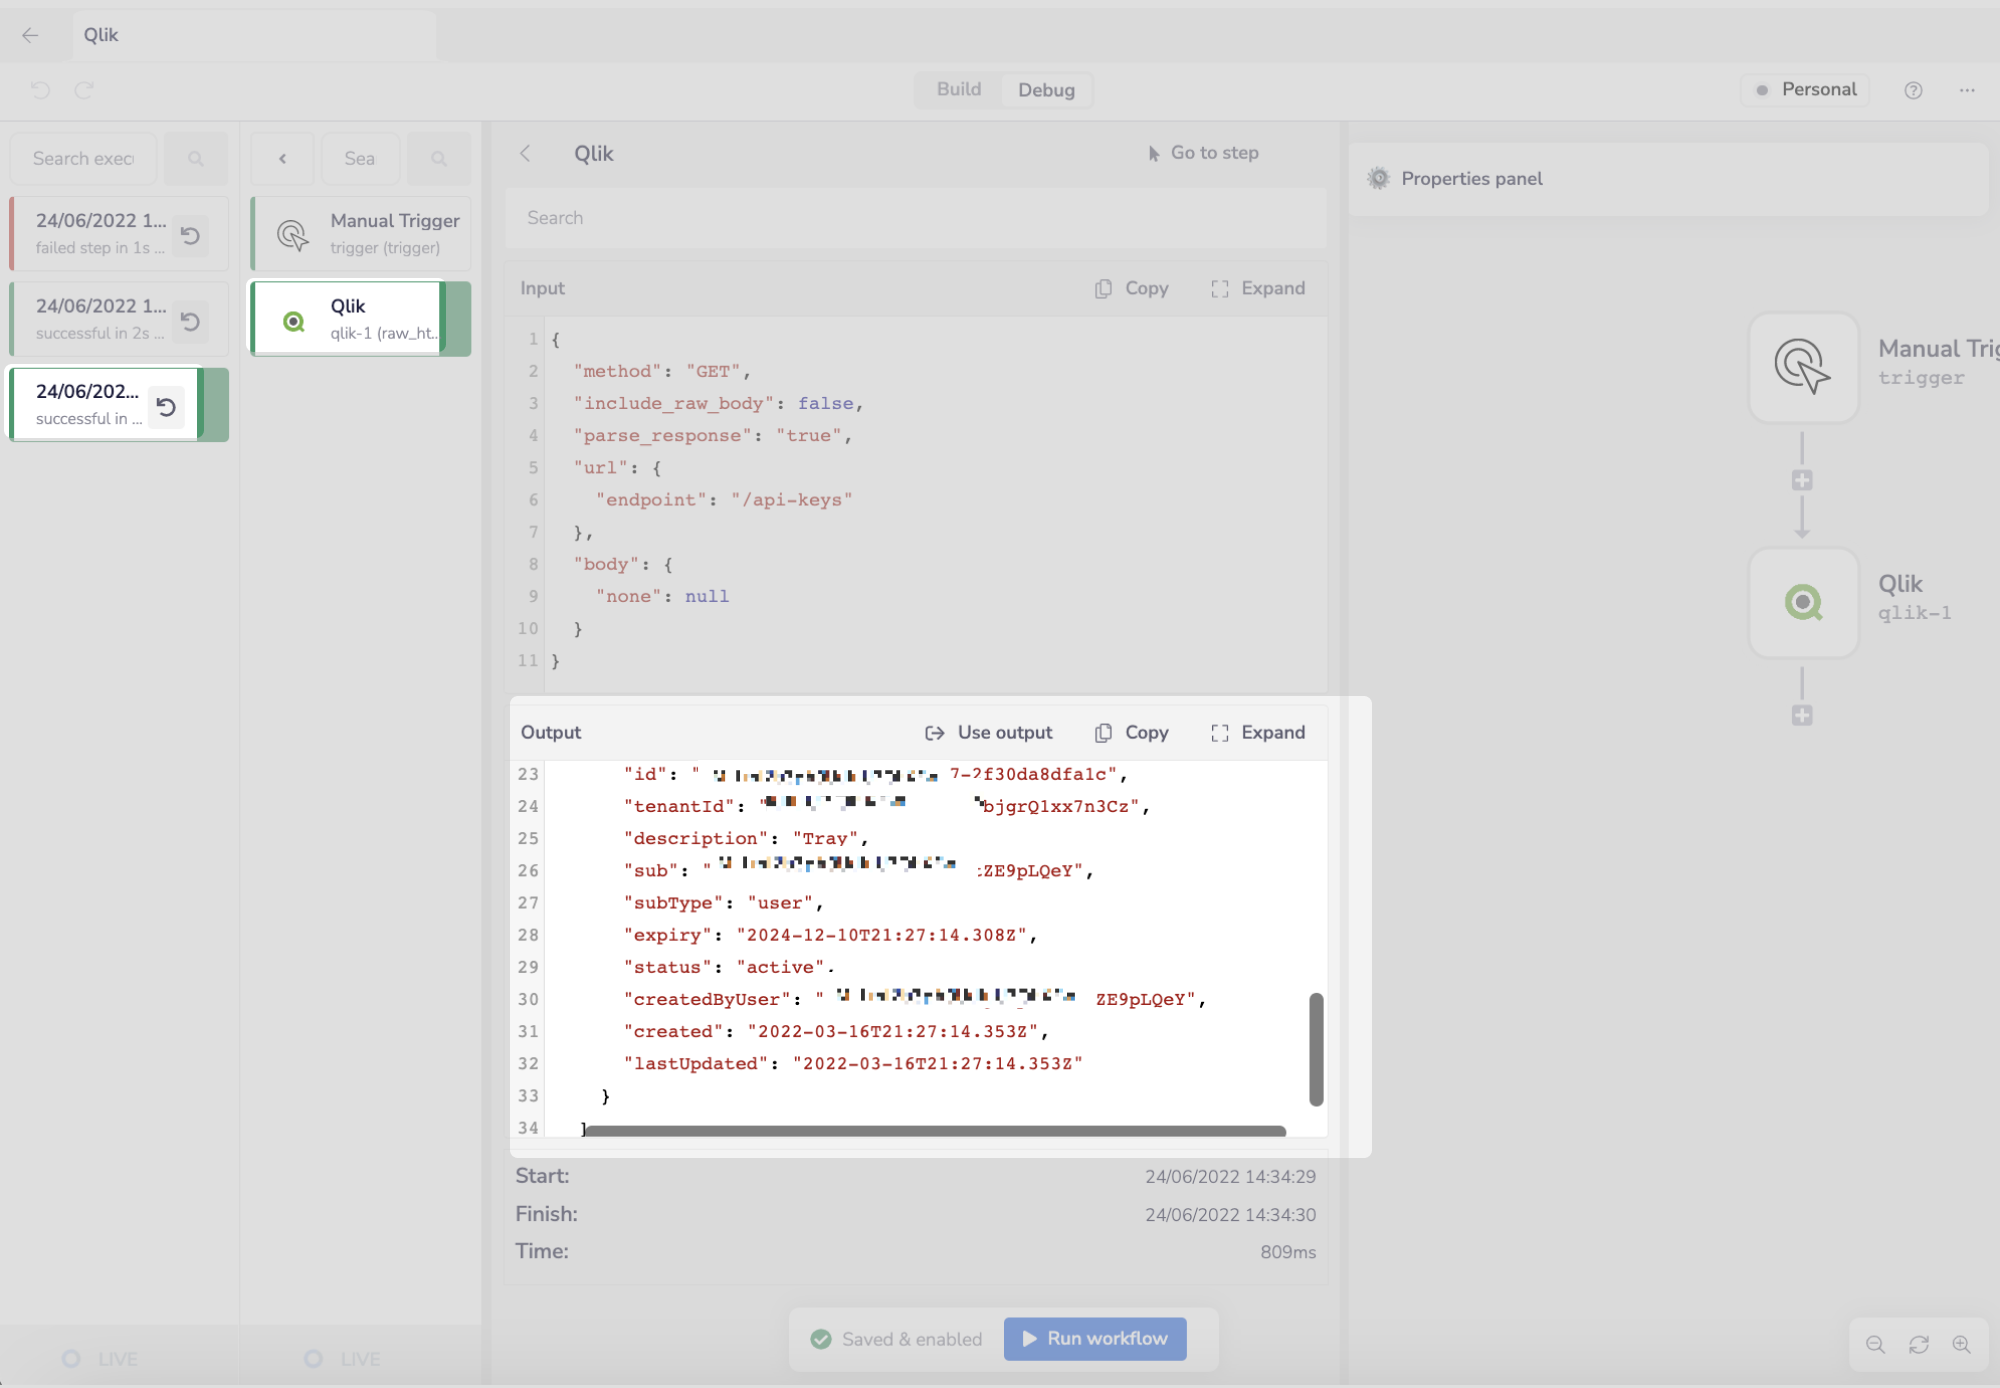Image resolution: width=2000 pixels, height=1388 pixels.
Task: Collapse steps list with left chevron
Action: click(283, 158)
